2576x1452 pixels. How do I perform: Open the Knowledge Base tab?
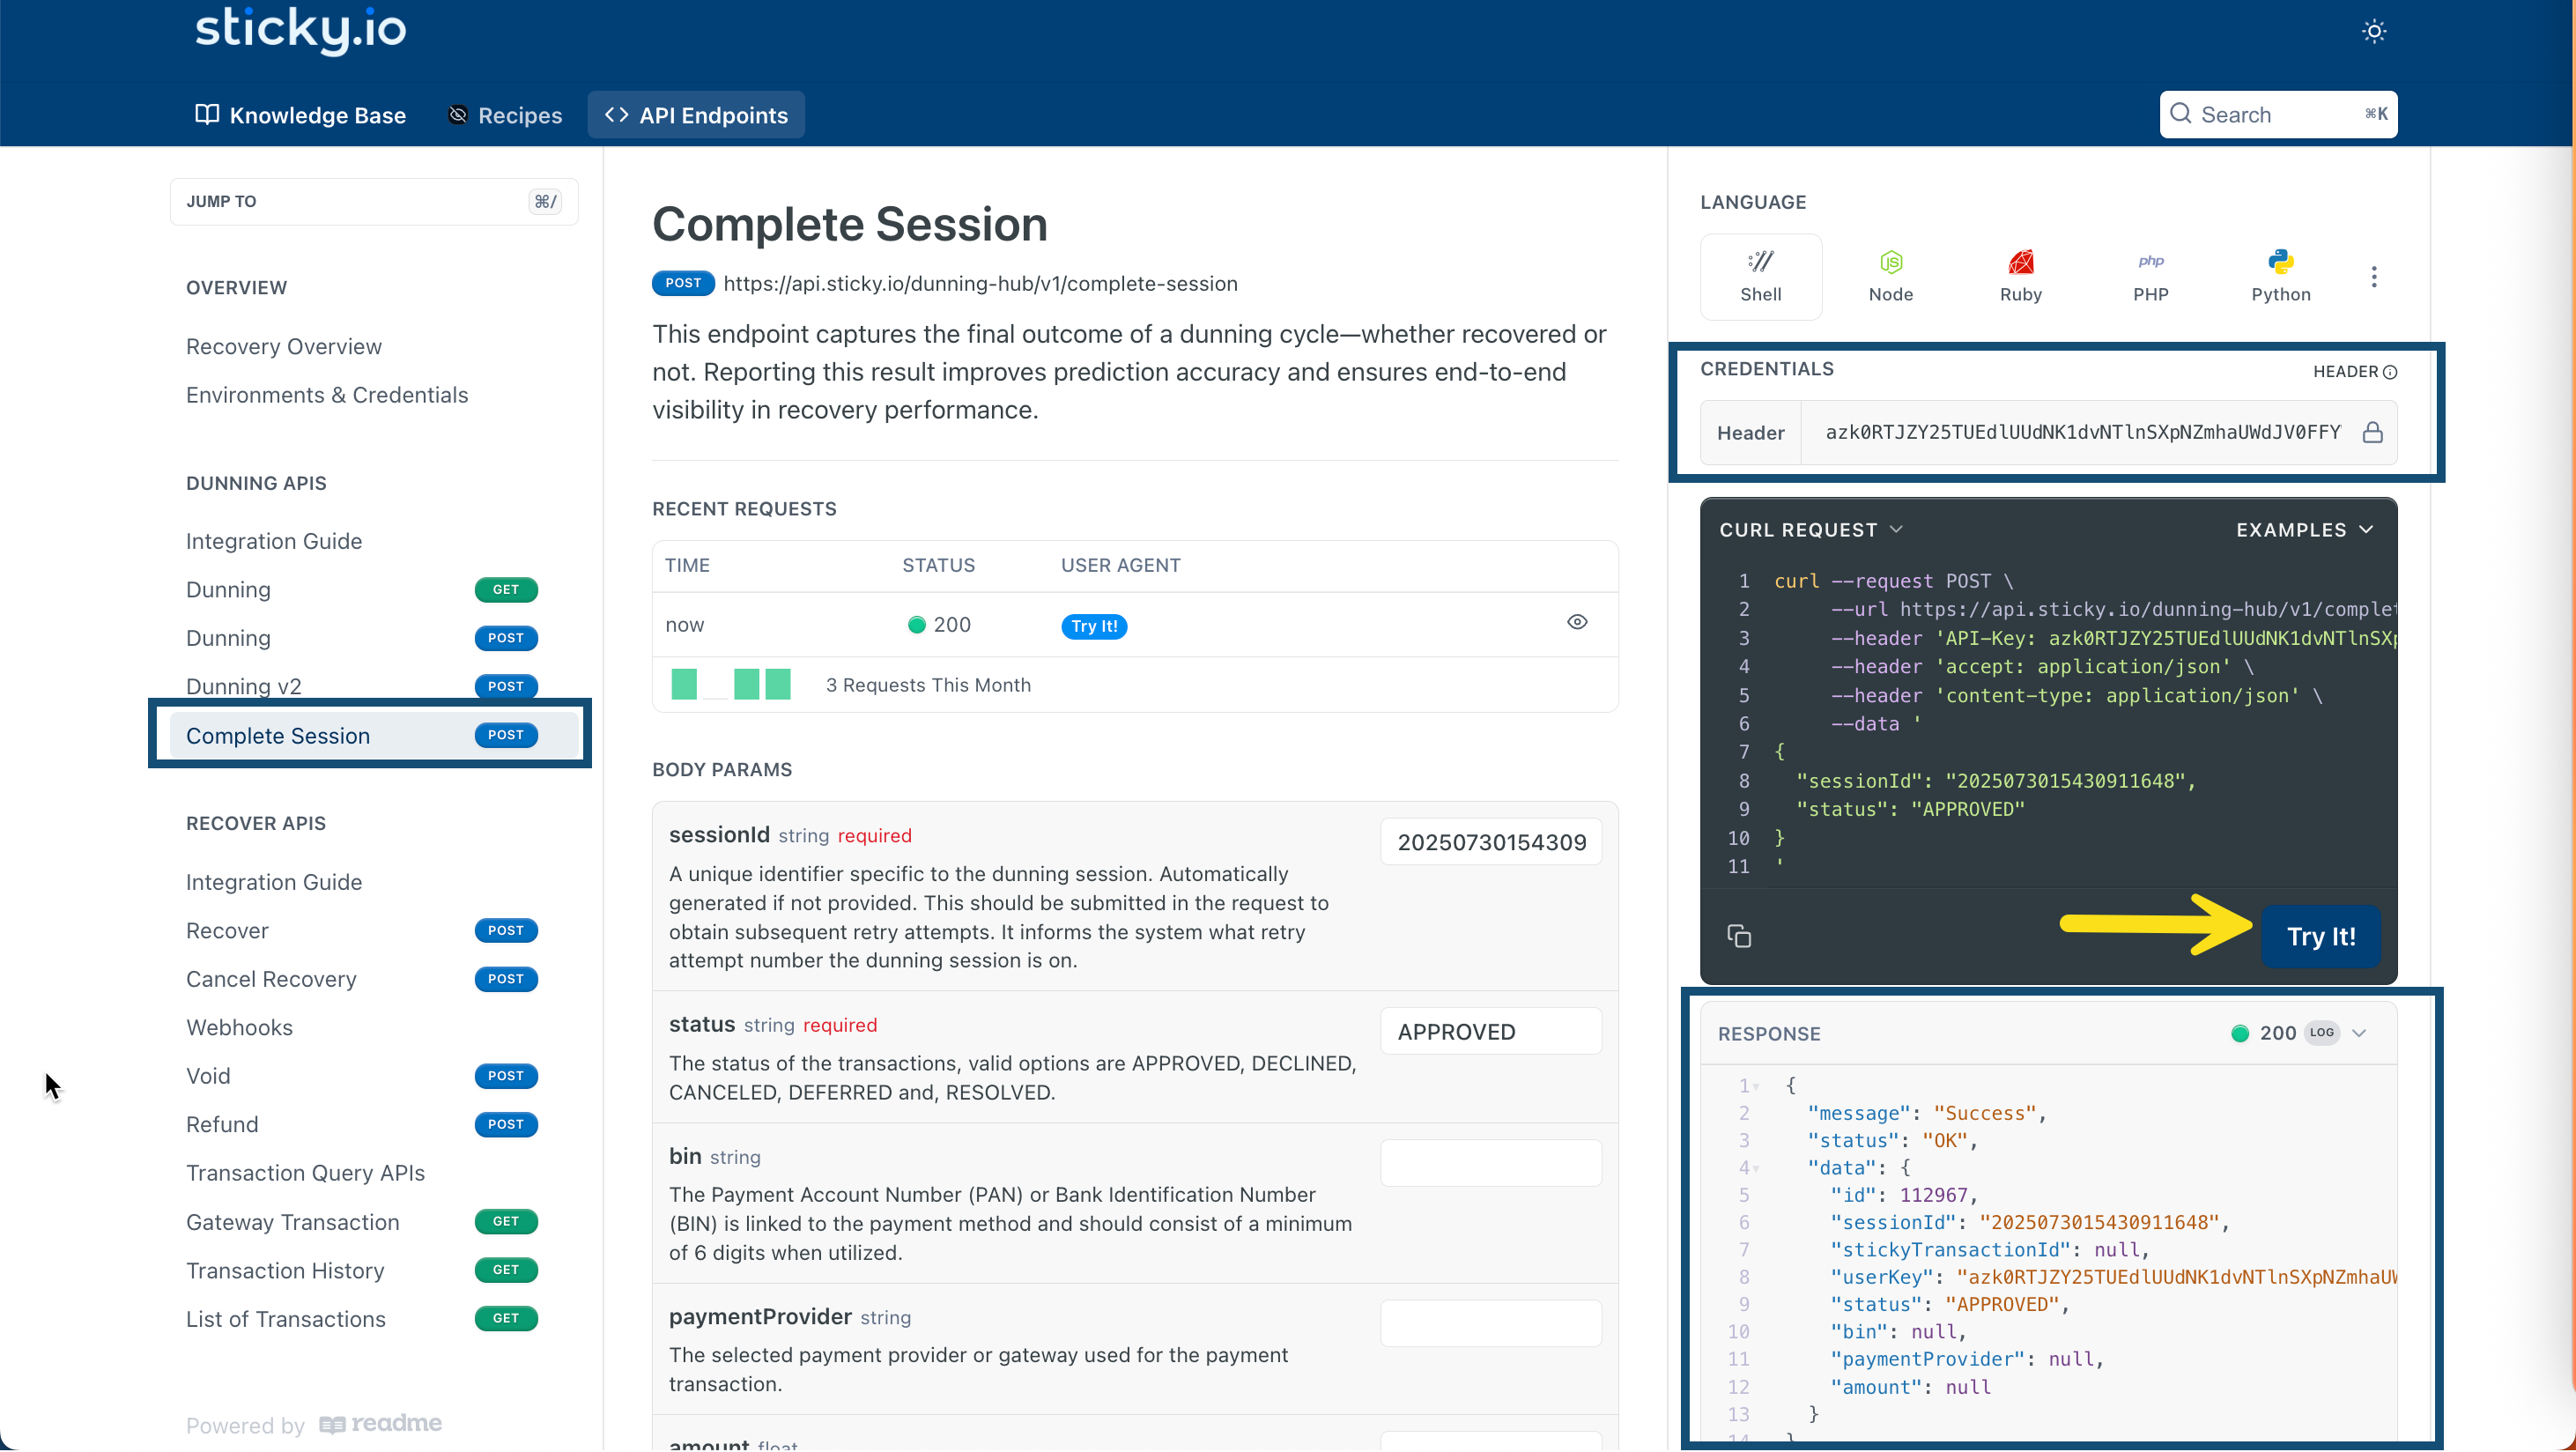pos(300,115)
